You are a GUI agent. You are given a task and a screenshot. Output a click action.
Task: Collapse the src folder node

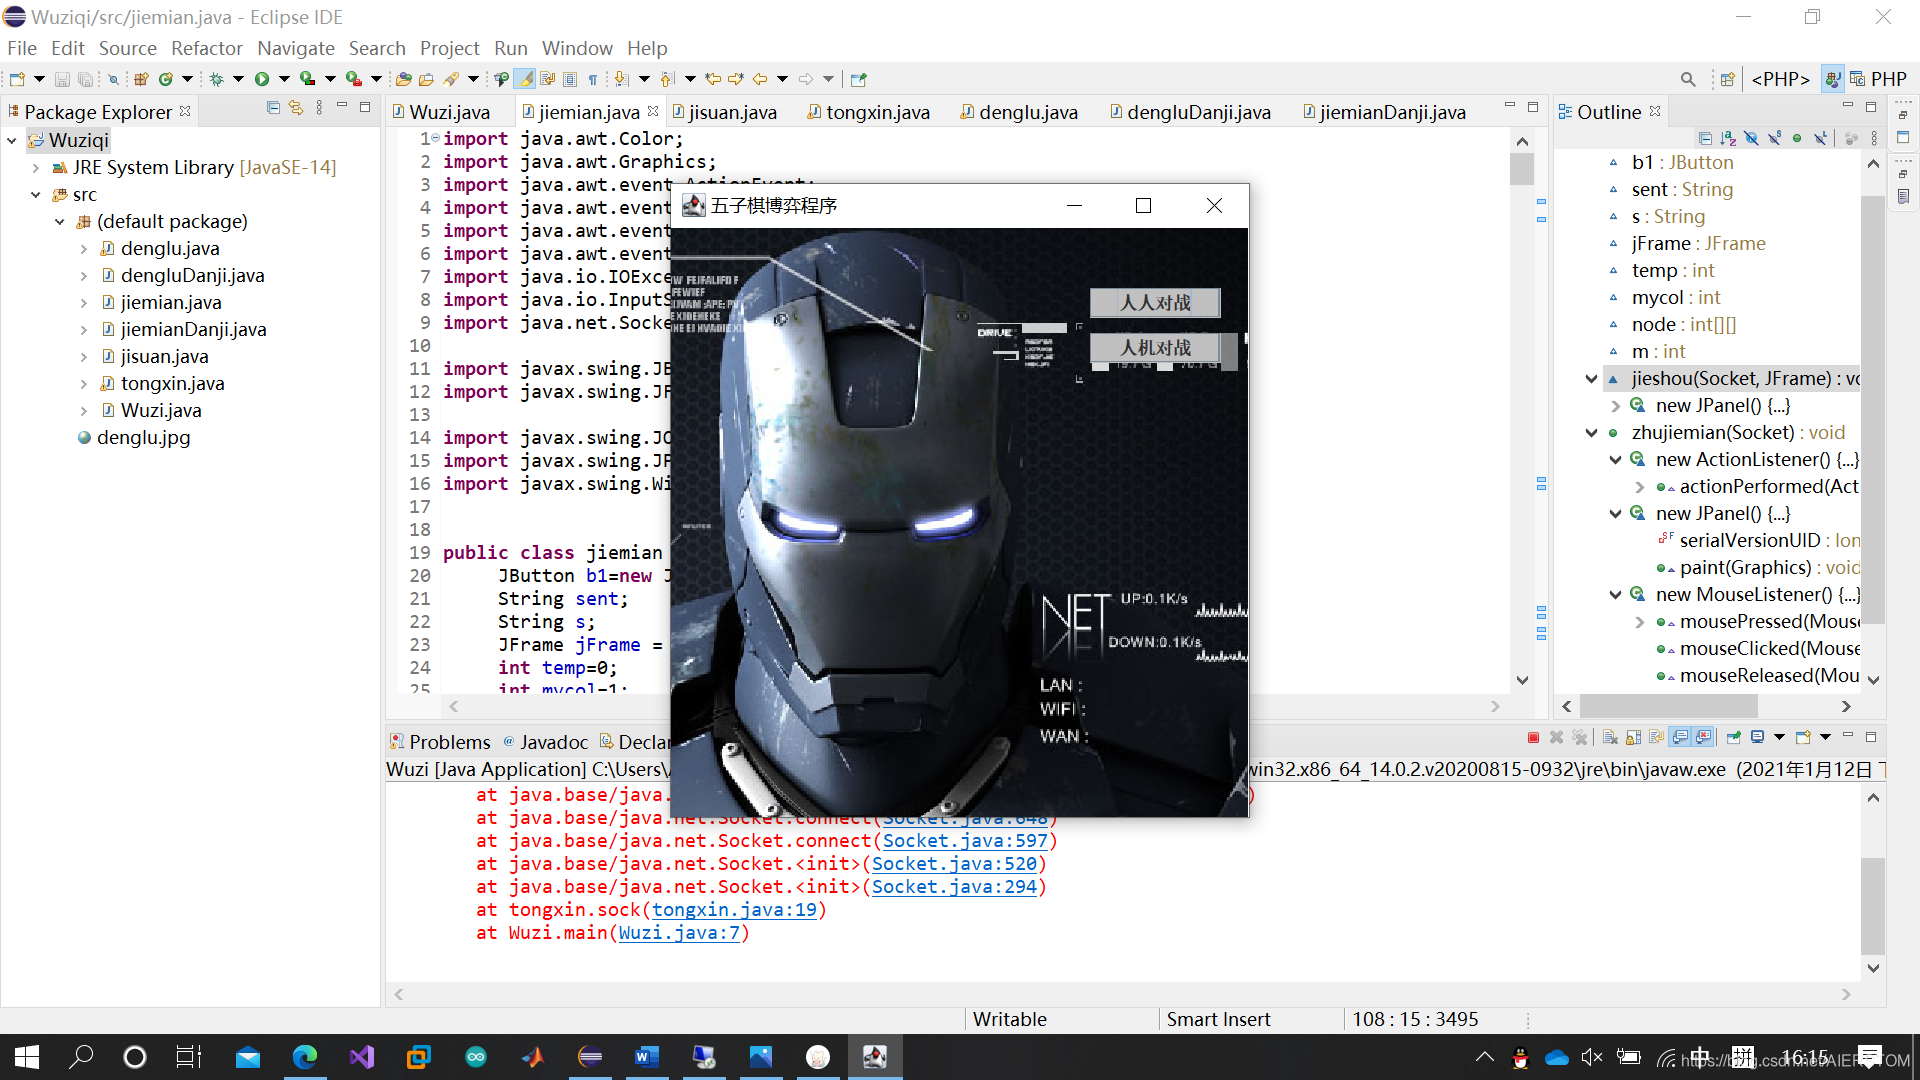[36, 195]
